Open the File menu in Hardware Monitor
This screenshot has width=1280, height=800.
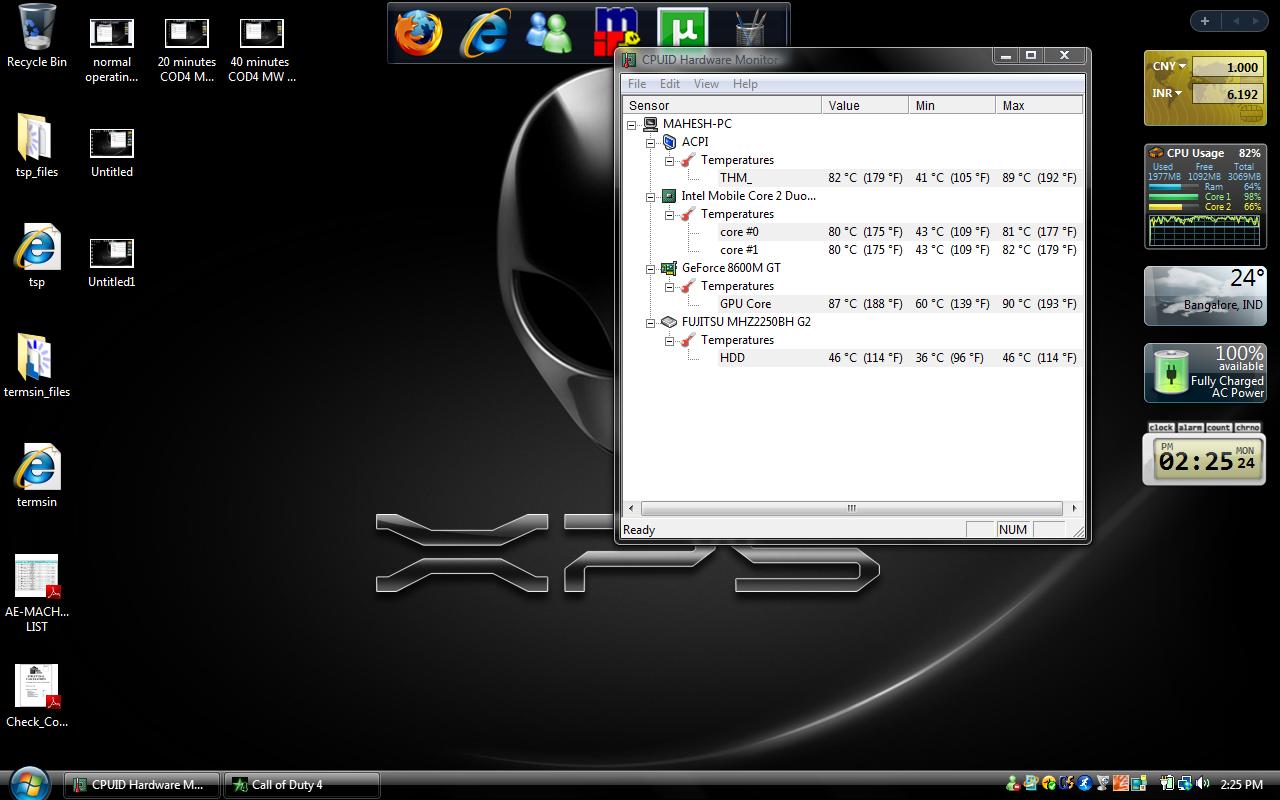636,84
